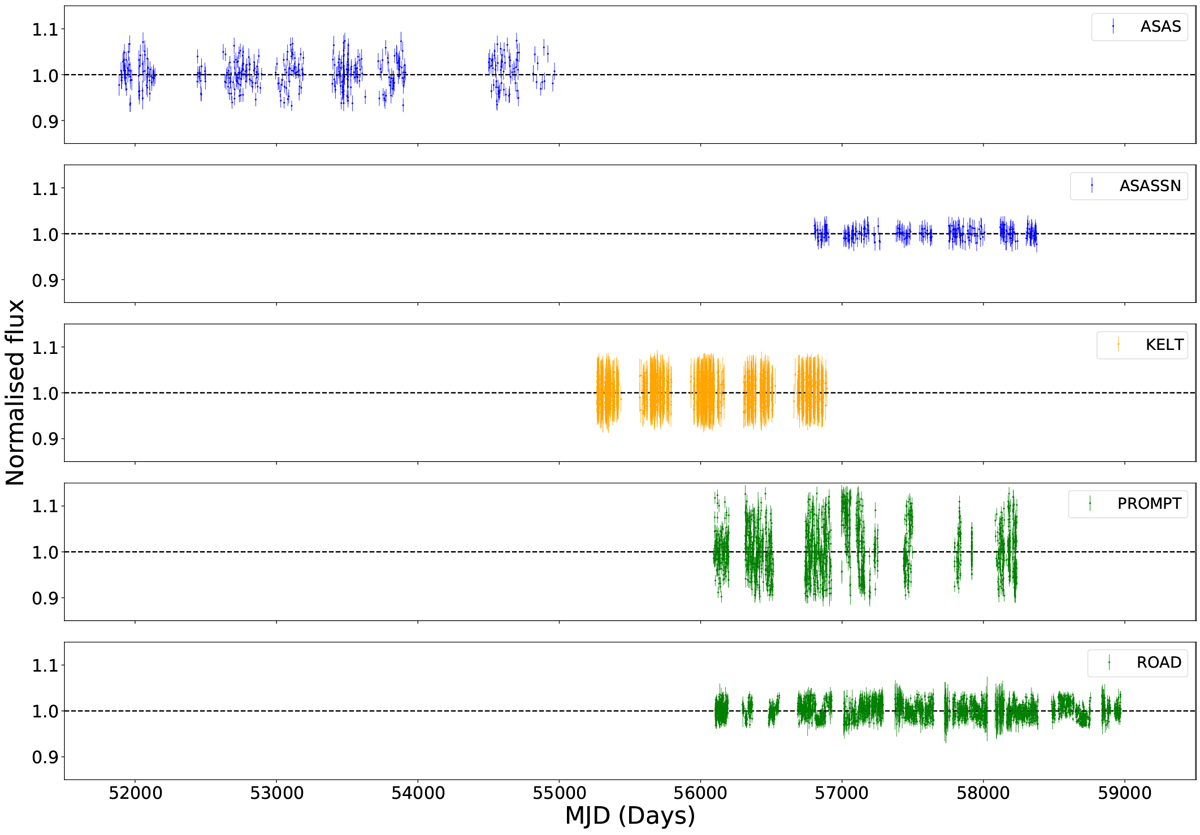Select the KELT legend text label

1164,345
